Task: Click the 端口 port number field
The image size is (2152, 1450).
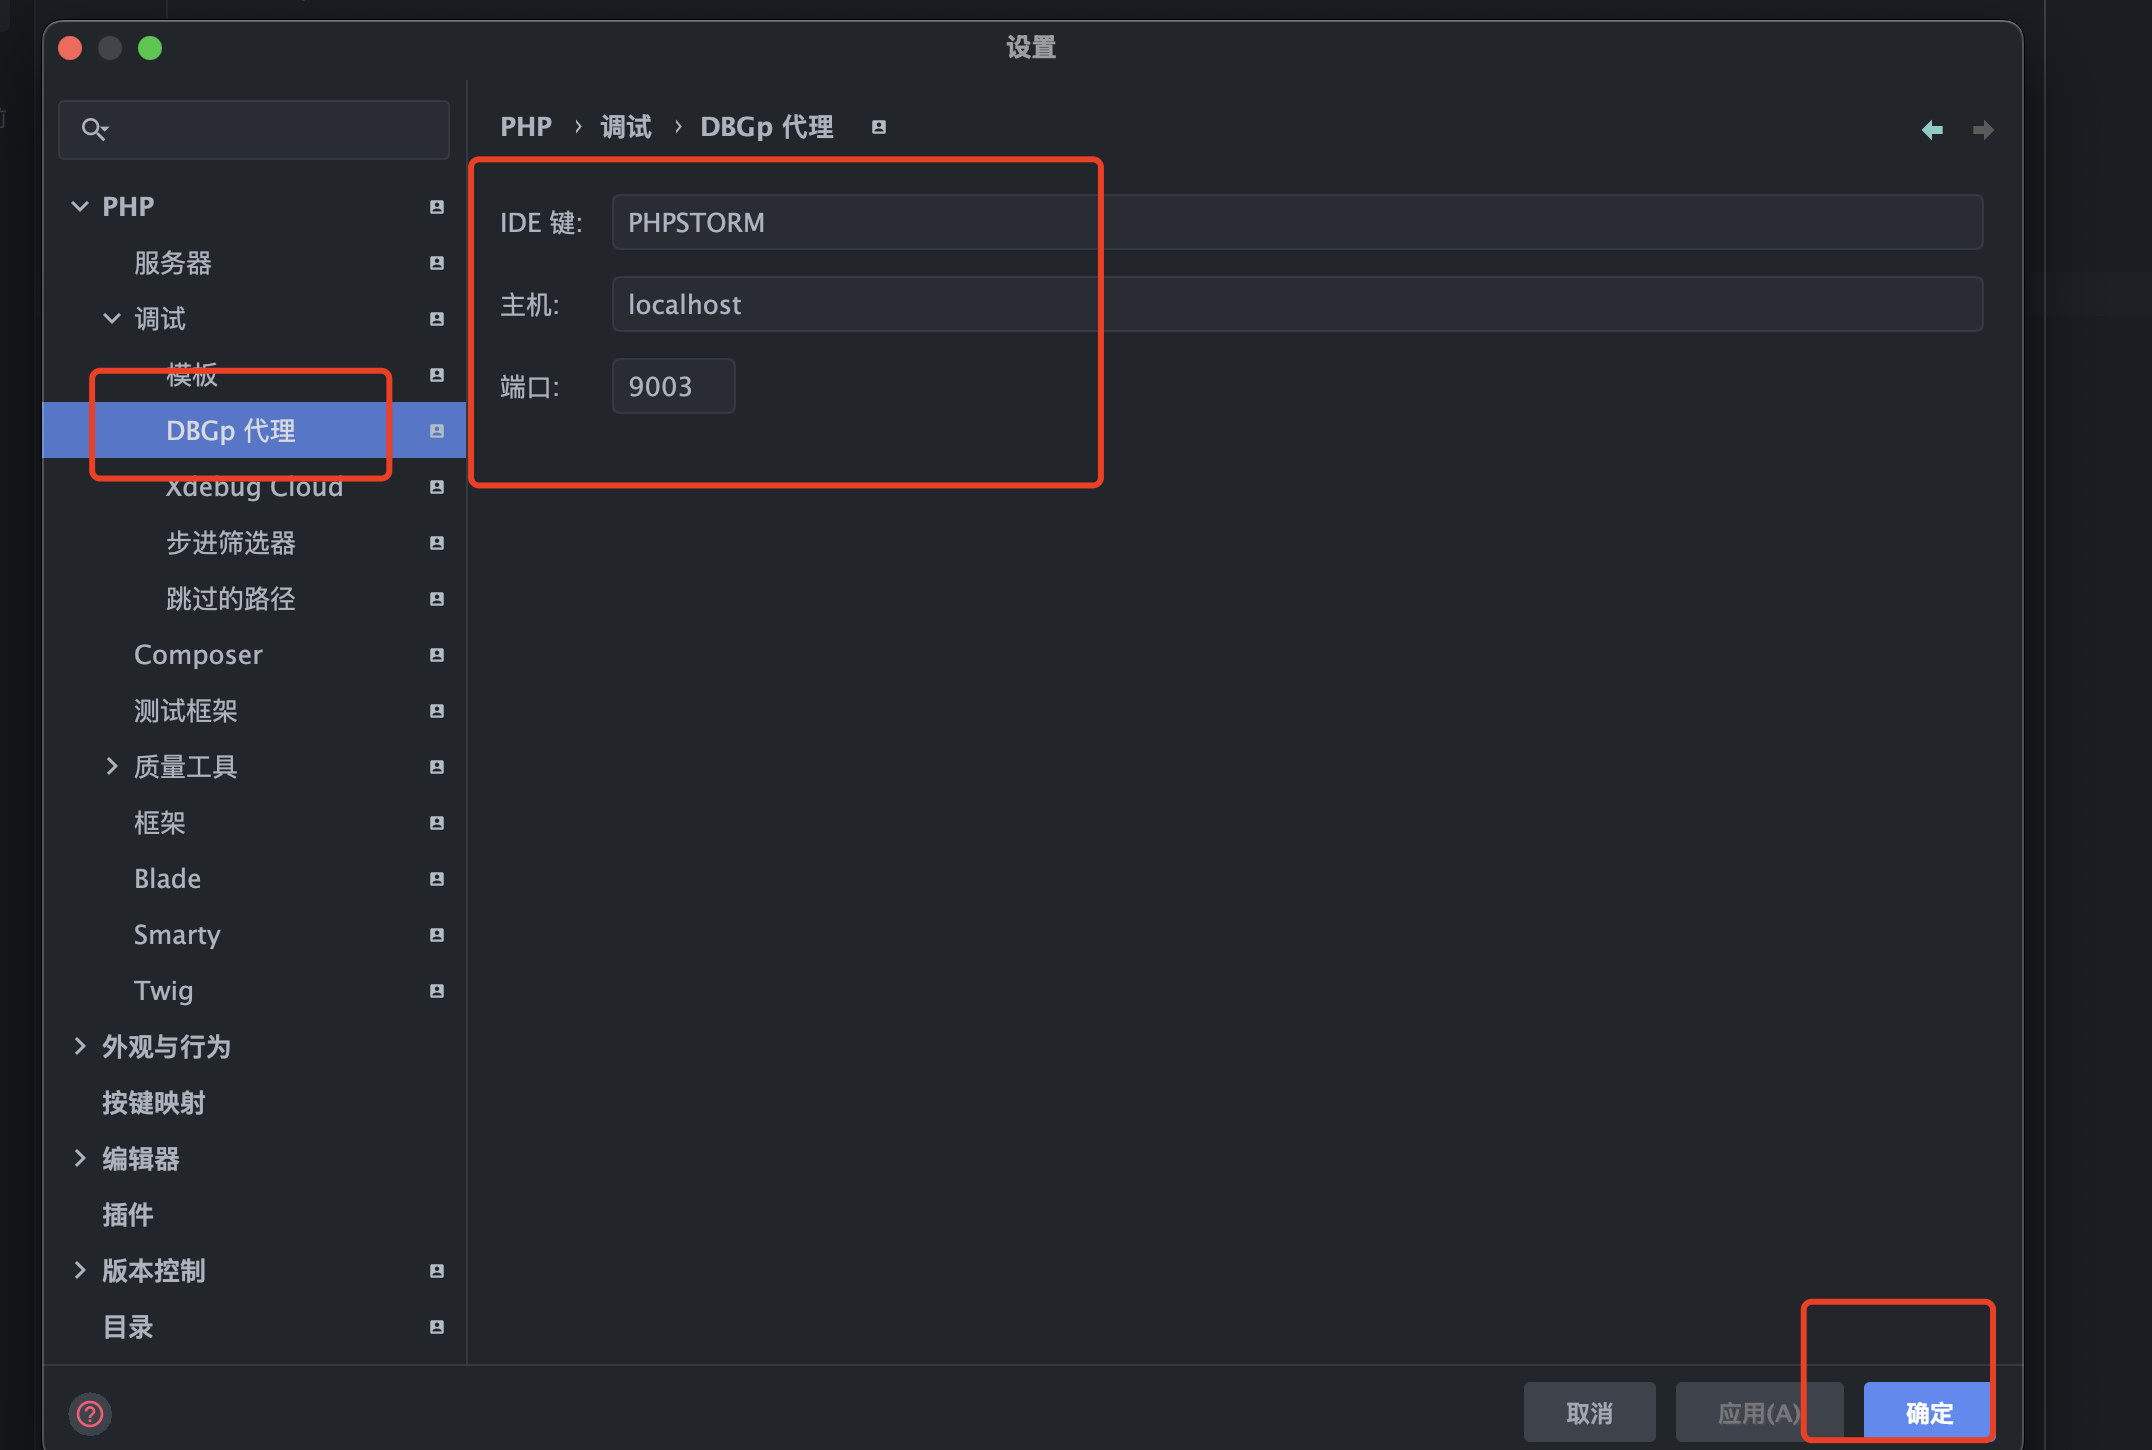Action: click(x=673, y=386)
